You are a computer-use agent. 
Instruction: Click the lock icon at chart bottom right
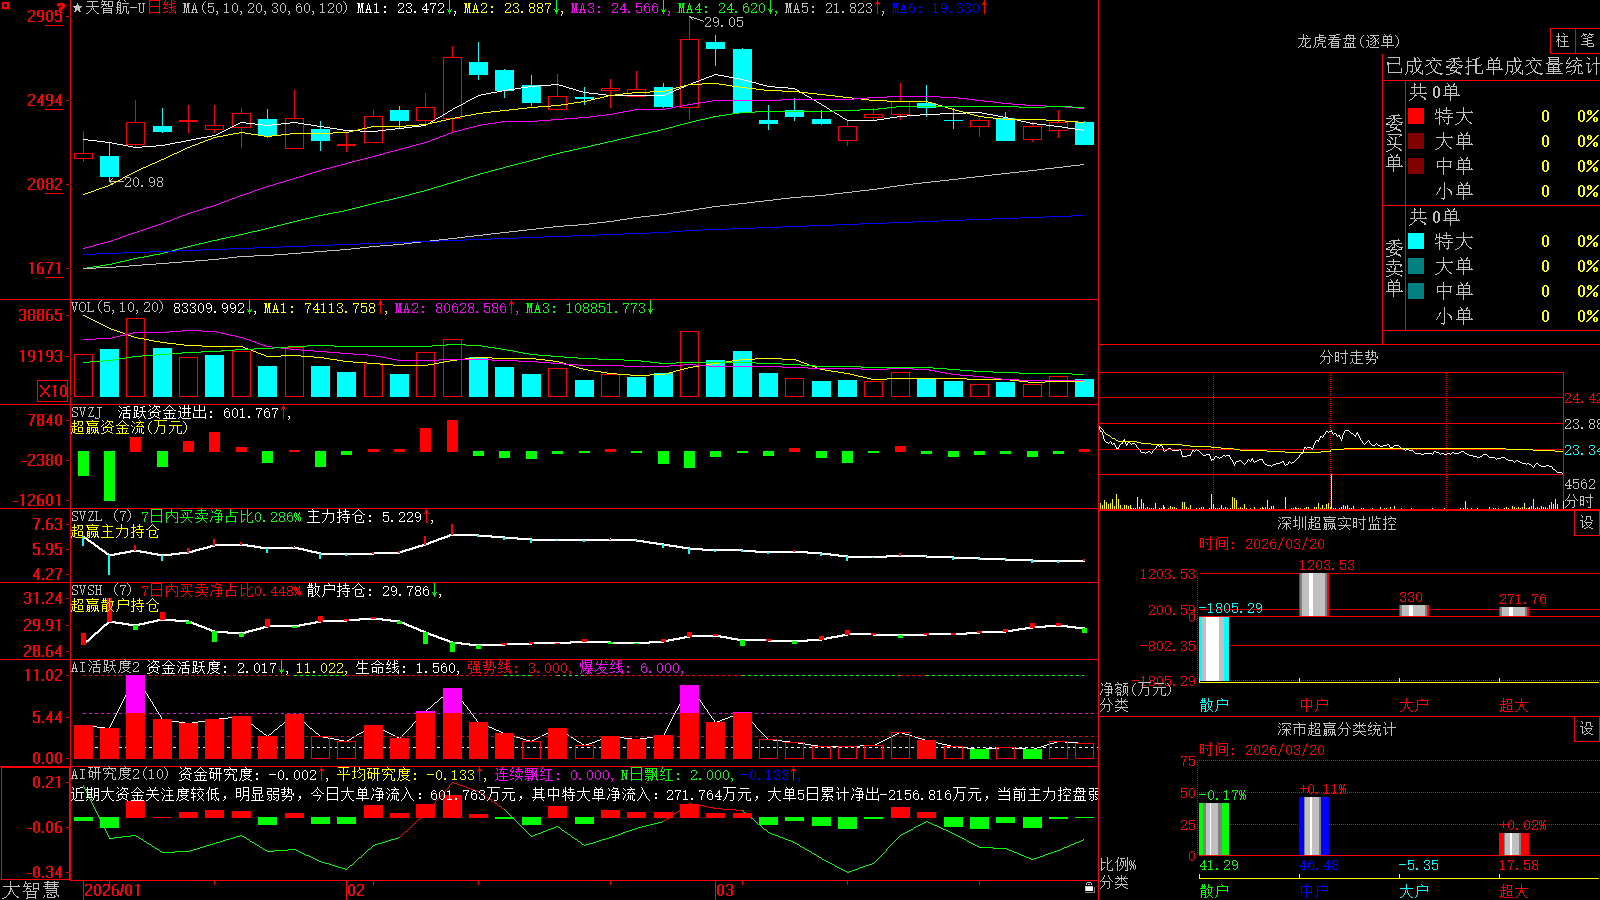coord(1090,888)
